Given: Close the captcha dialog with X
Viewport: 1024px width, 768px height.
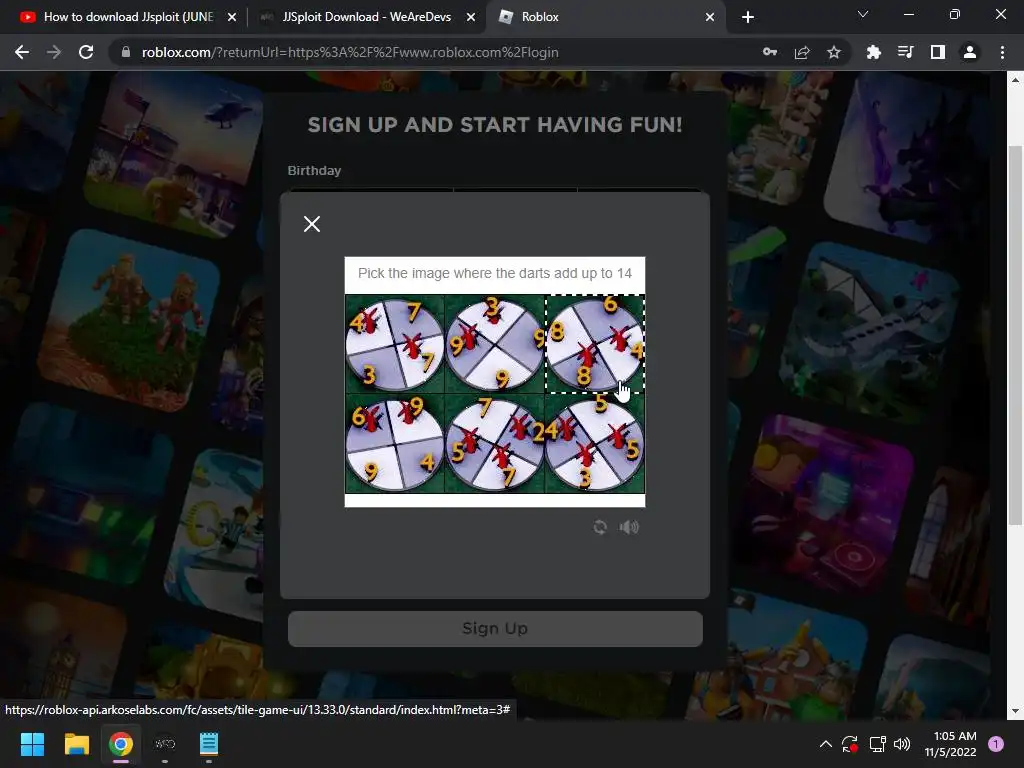Looking at the screenshot, I should [312, 224].
